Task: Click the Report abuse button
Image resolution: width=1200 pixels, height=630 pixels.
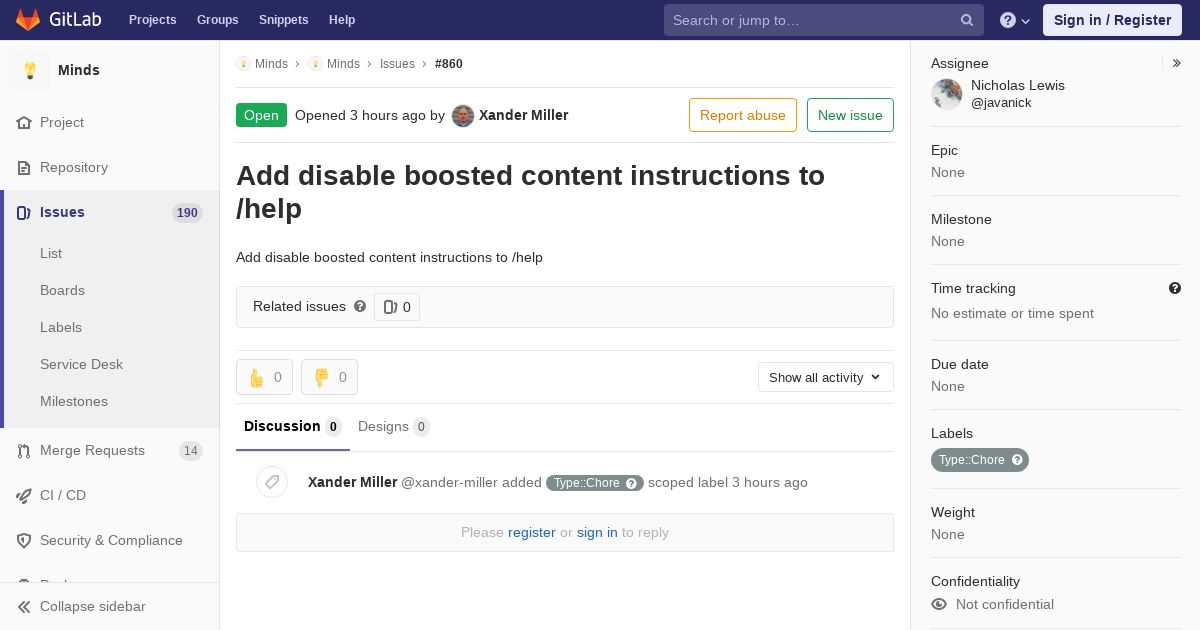Action: [743, 115]
